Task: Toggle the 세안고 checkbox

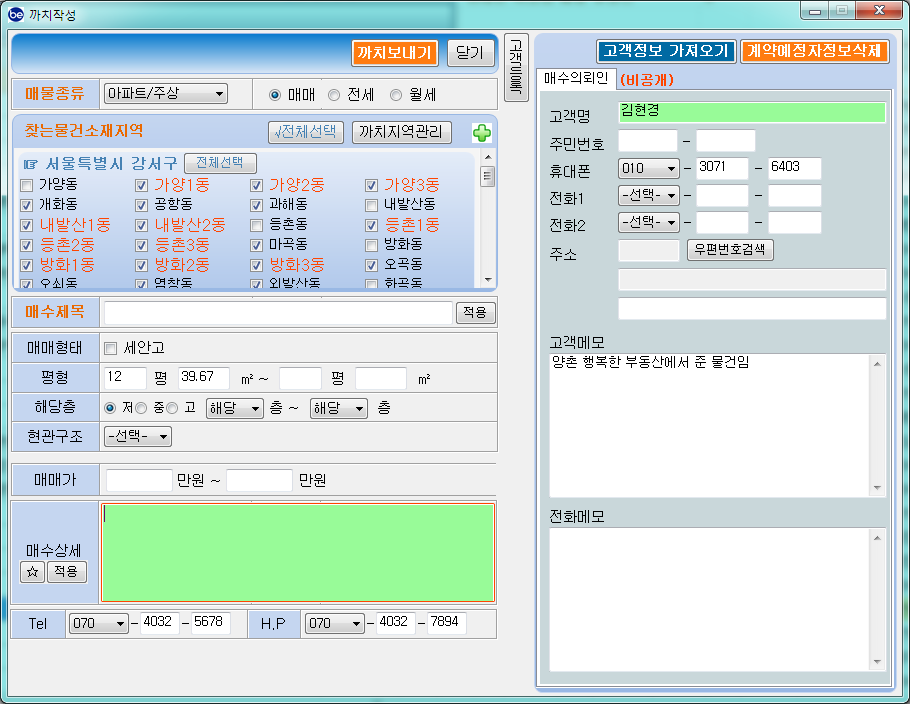Action: 111,348
